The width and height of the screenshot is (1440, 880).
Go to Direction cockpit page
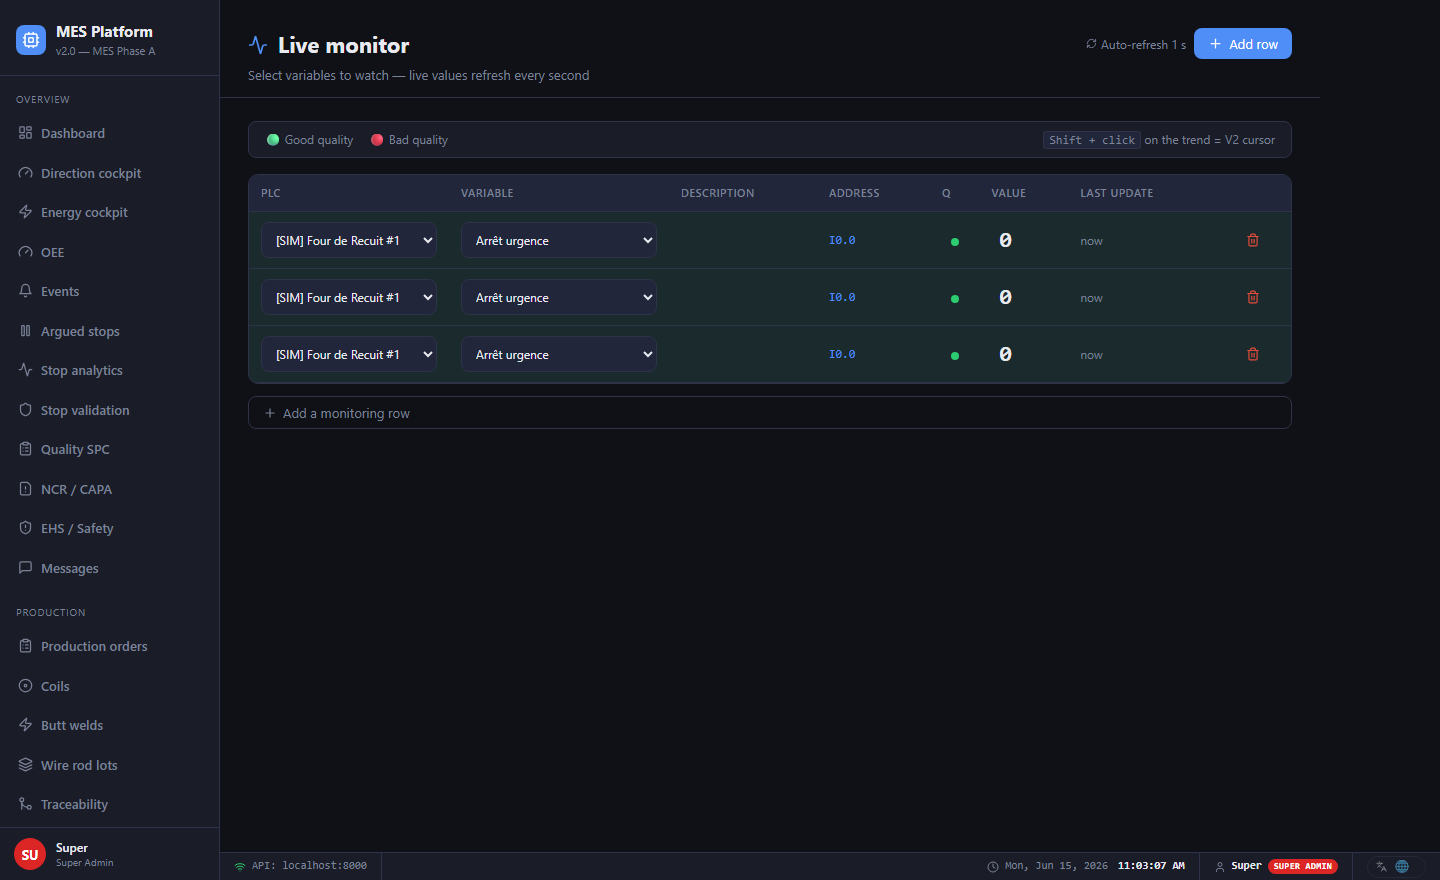pyautogui.click(x=109, y=173)
